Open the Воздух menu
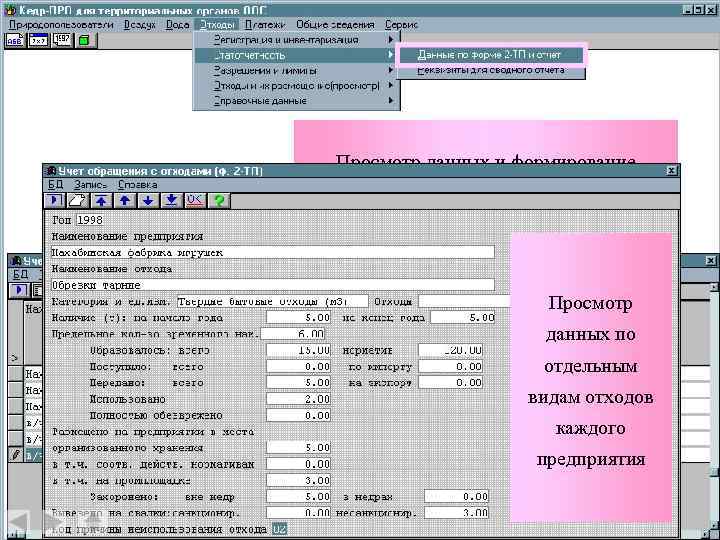This screenshot has width=720, height=540. coord(140,25)
